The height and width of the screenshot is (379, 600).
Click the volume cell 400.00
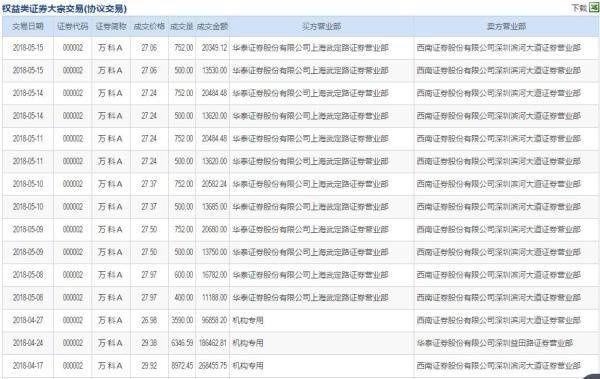tap(184, 297)
